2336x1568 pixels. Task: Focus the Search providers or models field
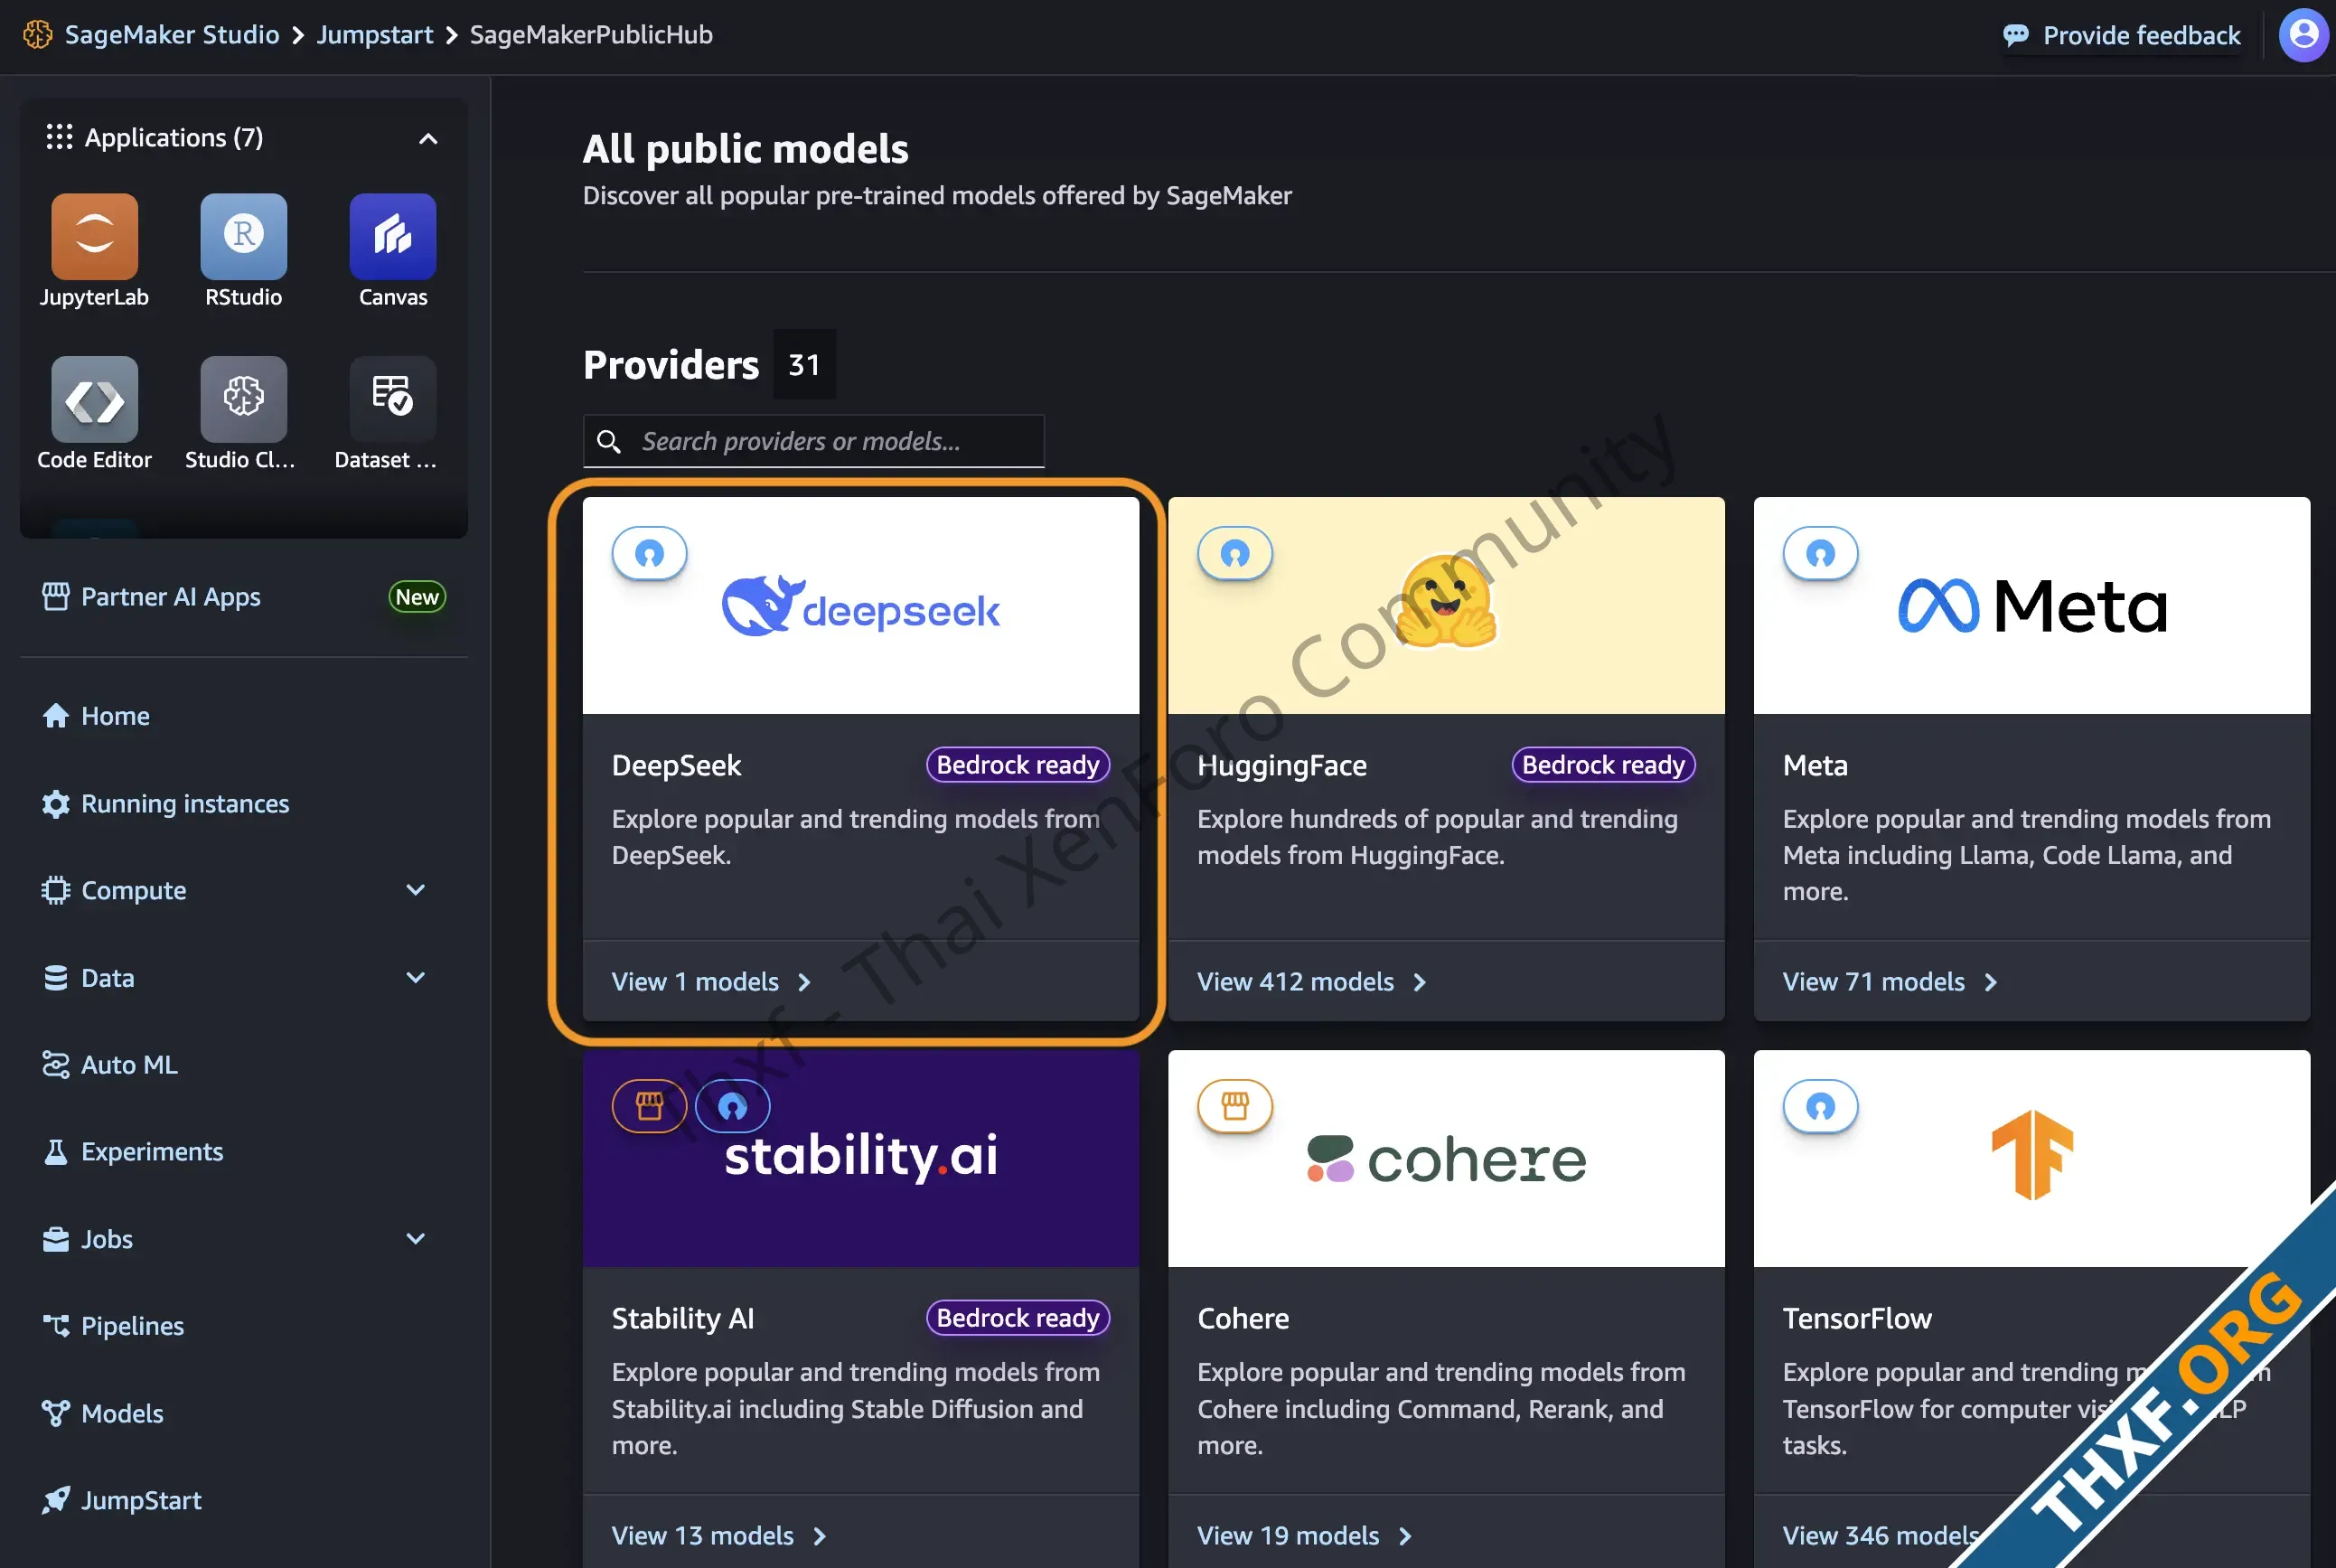[x=814, y=441]
